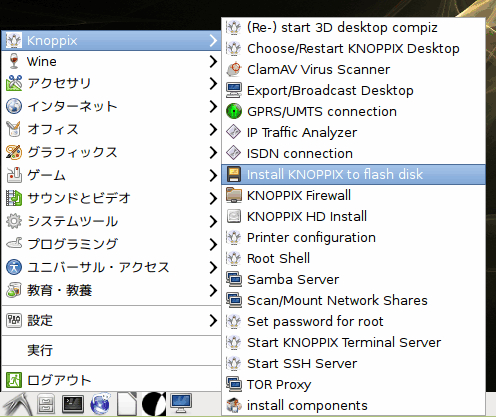Expand the ゲーム submenu arrow
This screenshot has width=496, height=417.
coord(213,175)
